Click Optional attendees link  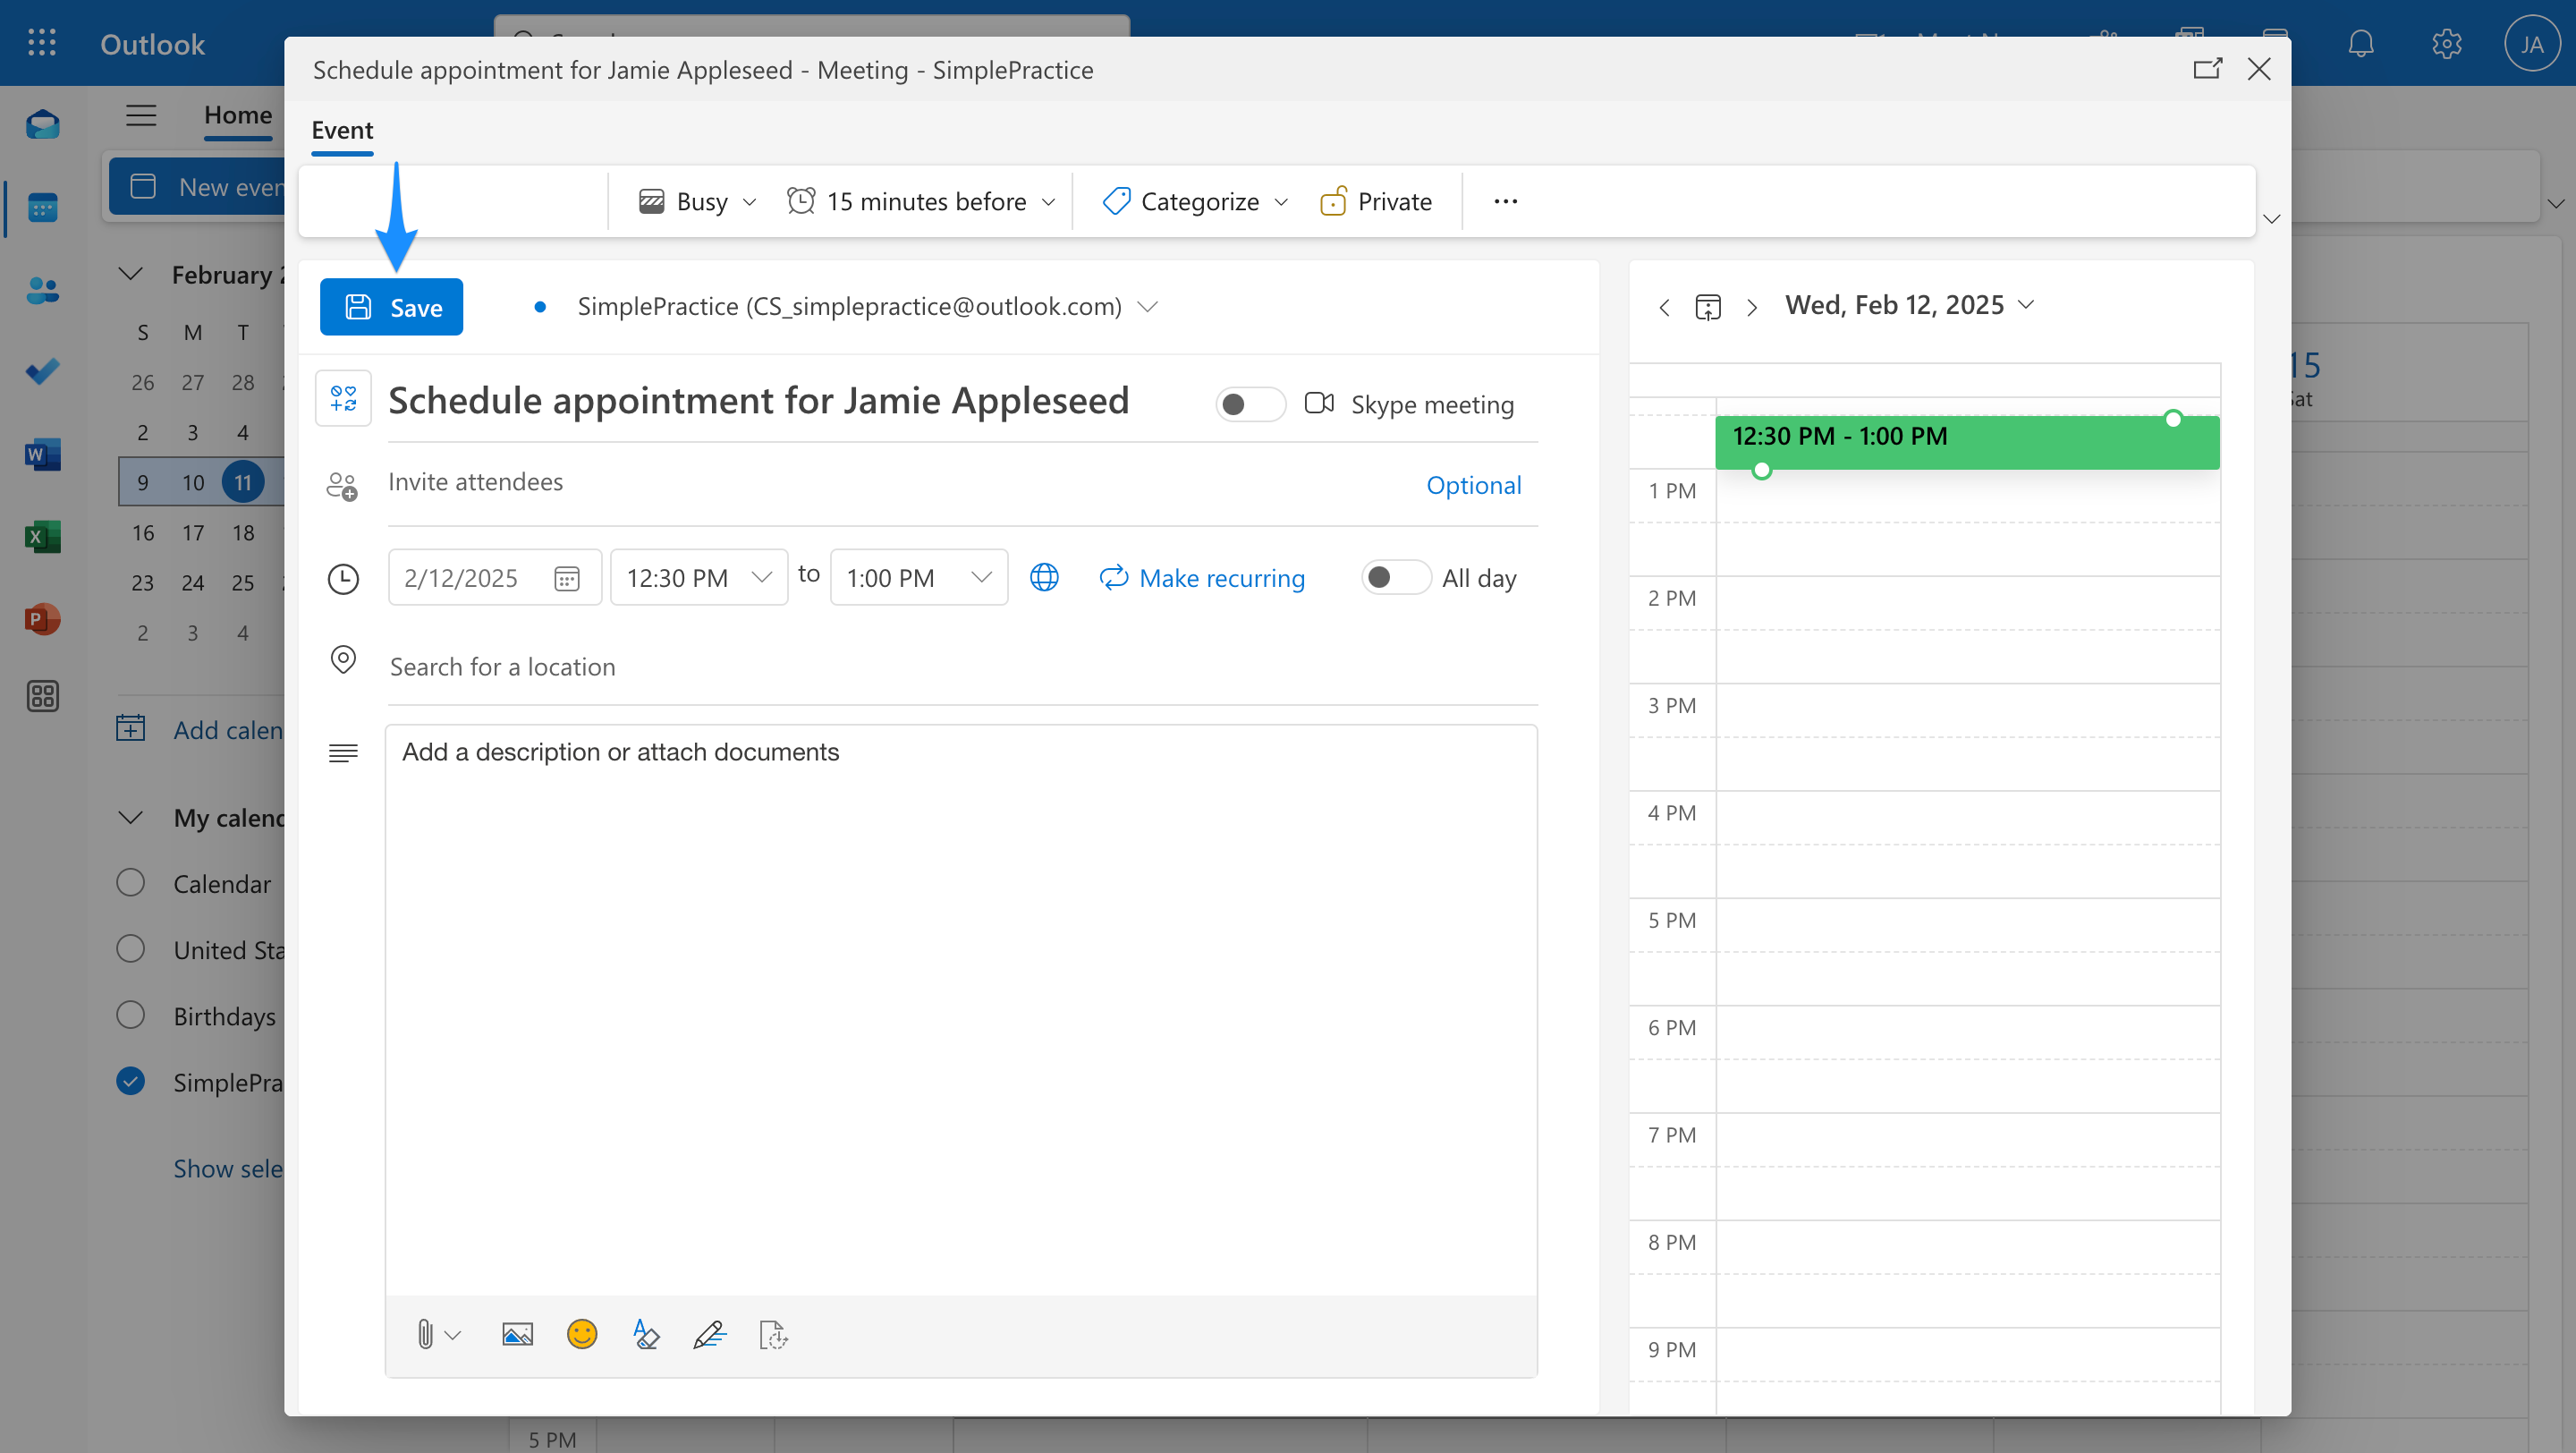(x=1473, y=485)
